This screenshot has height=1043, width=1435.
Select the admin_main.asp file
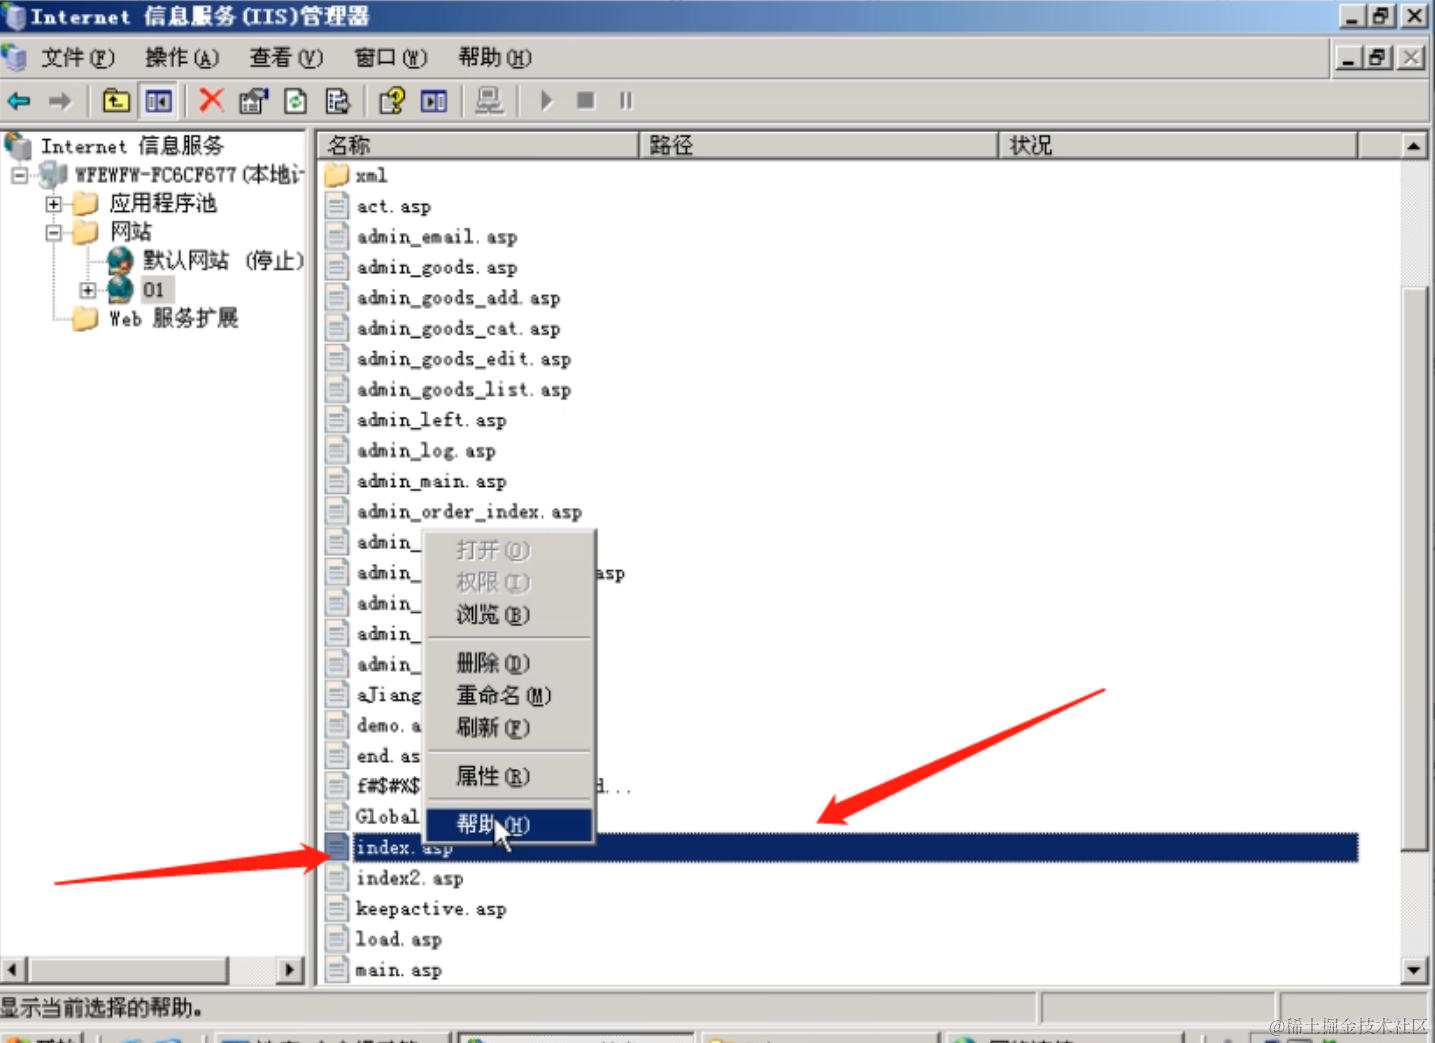432,482
